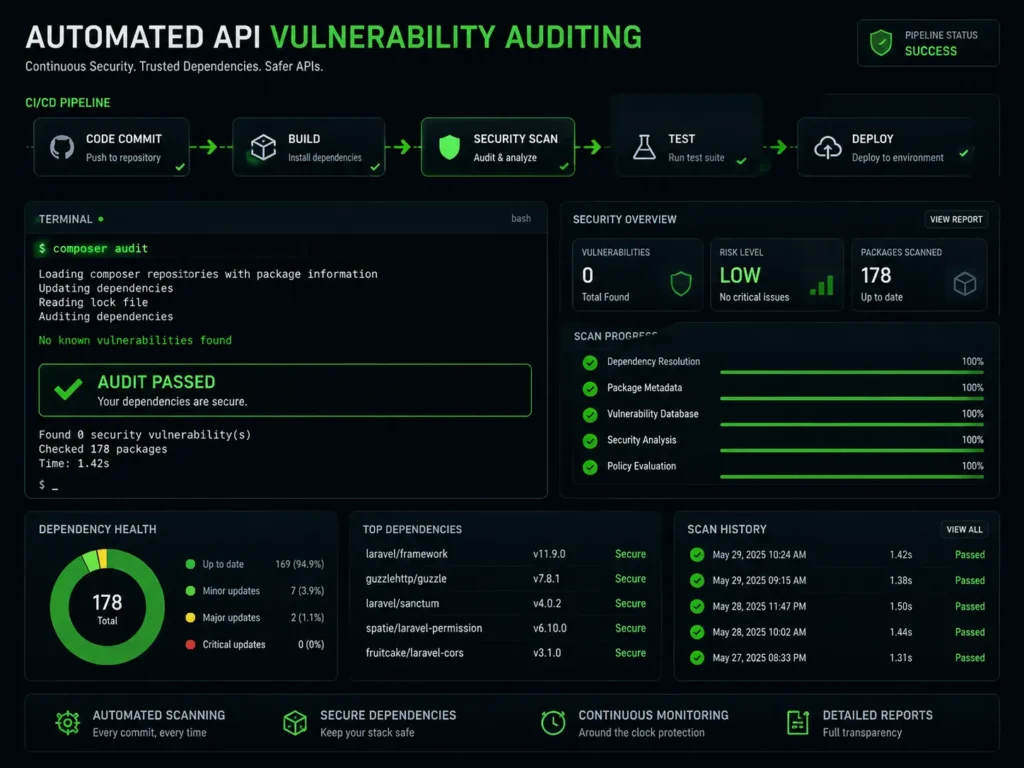Select spatie/laravel-permission dependency row

pyautogui.click(x=505, y=628)
